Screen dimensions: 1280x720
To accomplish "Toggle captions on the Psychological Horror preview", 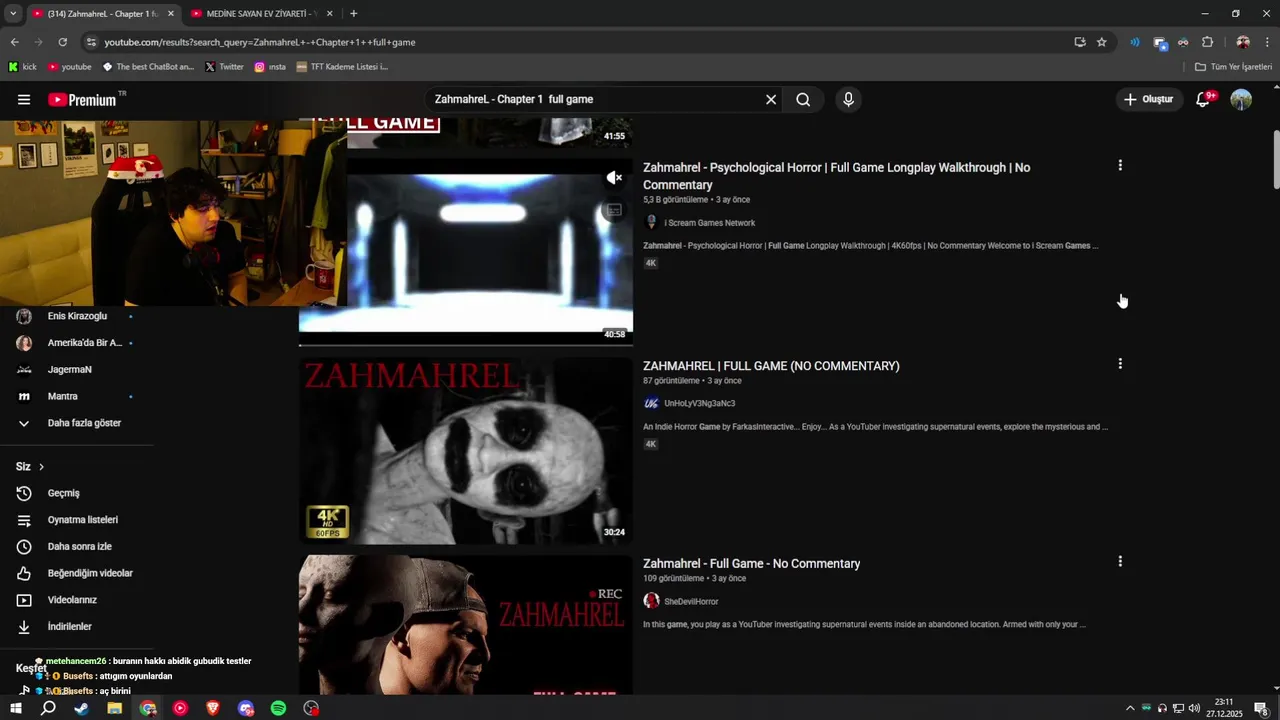I will [614, 210].
